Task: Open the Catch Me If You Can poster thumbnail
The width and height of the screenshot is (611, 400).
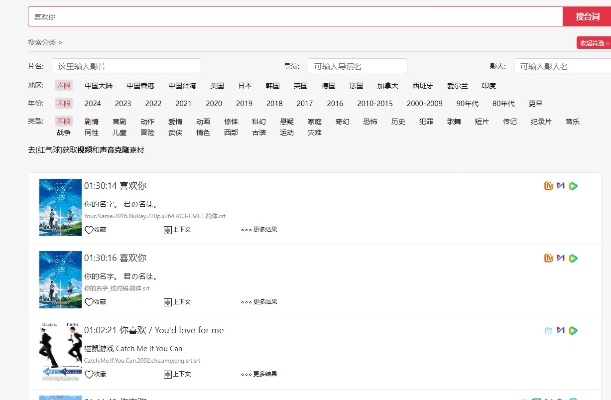Action: (x=59, y=353)
